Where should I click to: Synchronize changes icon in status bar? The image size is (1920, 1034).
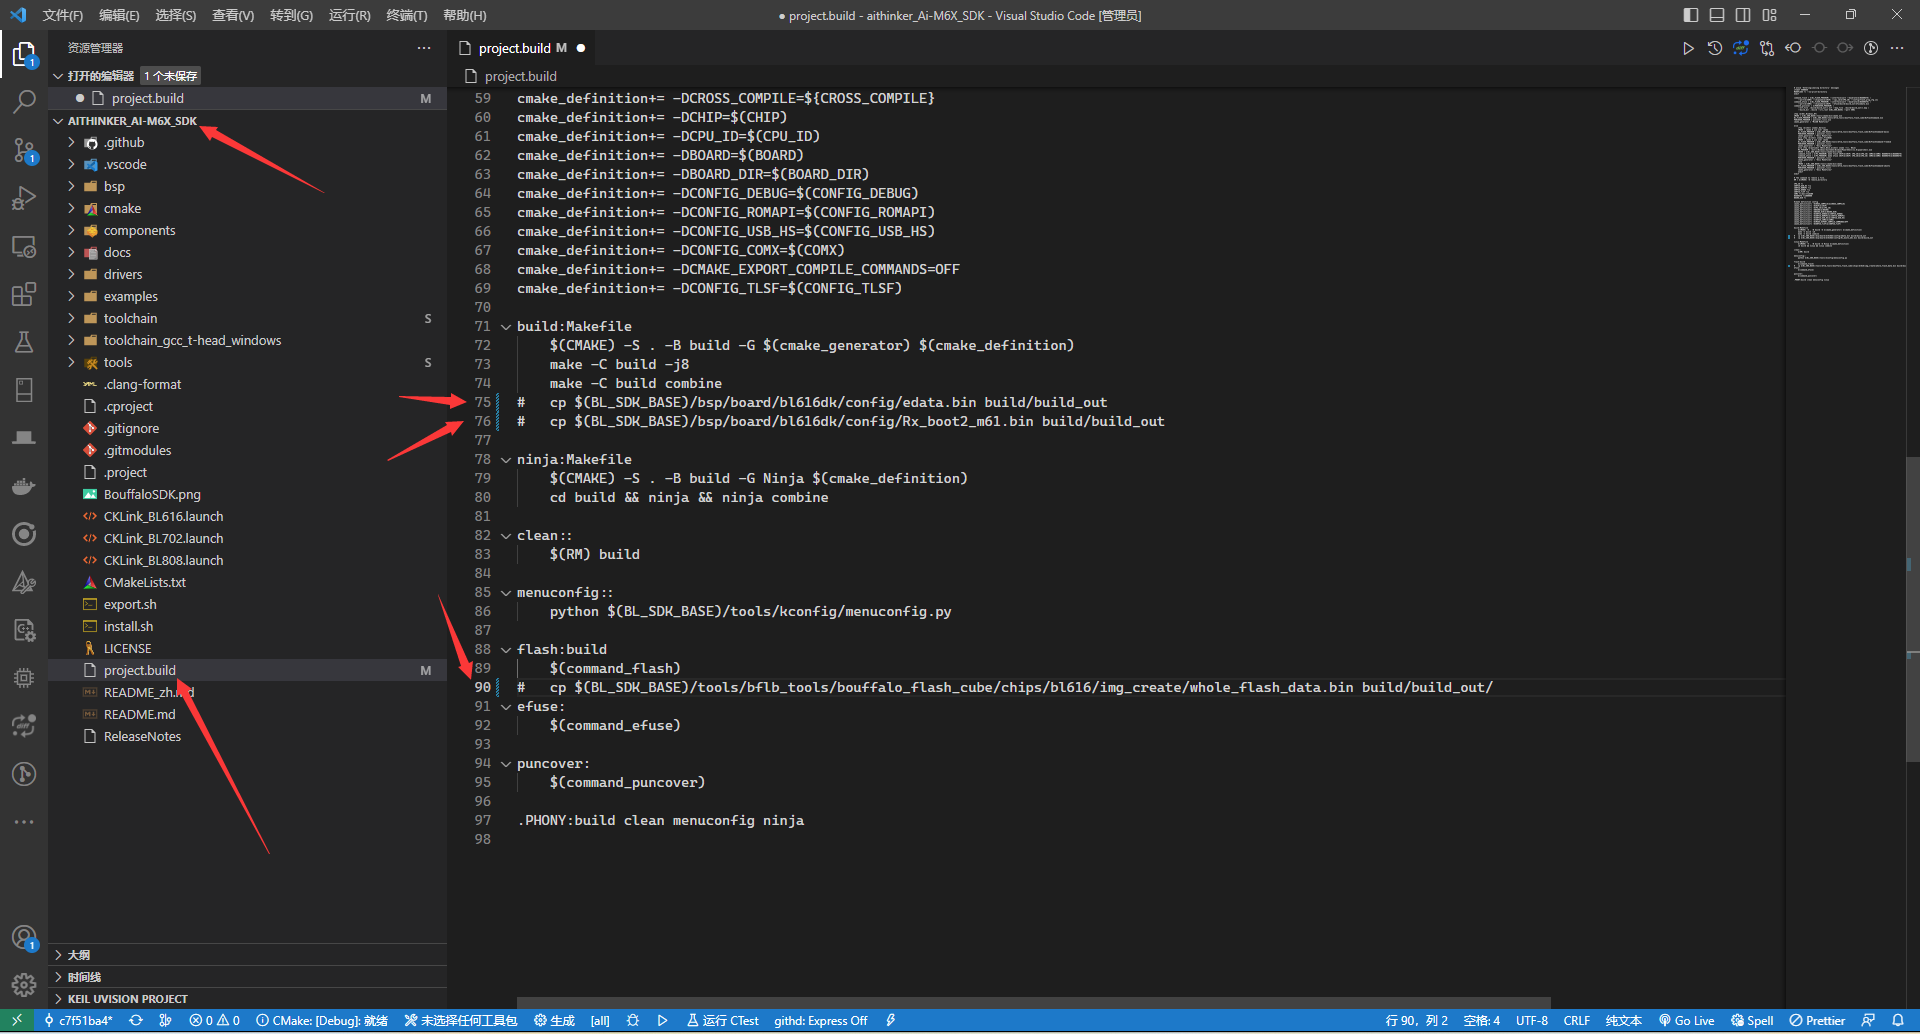click(136, 1021)
